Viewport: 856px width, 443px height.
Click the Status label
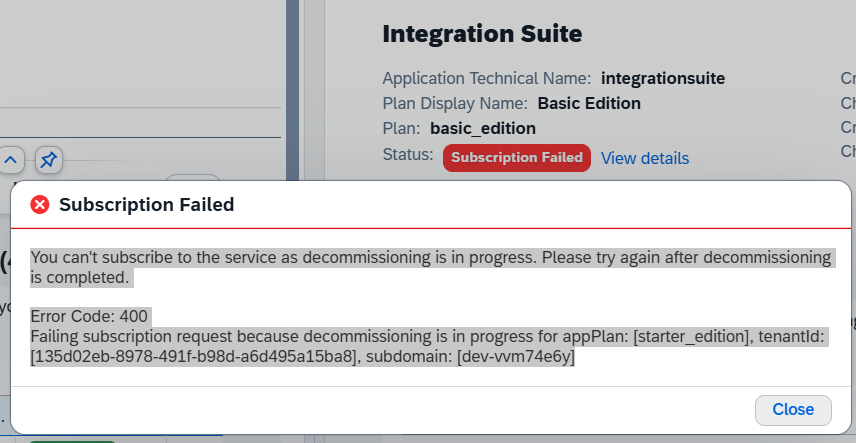[408, 155]
